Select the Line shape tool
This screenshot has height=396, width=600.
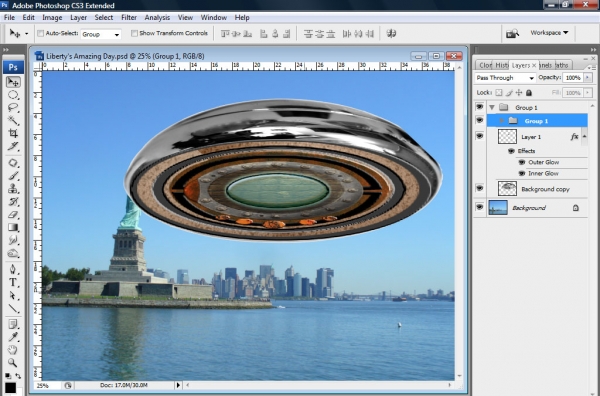click(13, 308)
